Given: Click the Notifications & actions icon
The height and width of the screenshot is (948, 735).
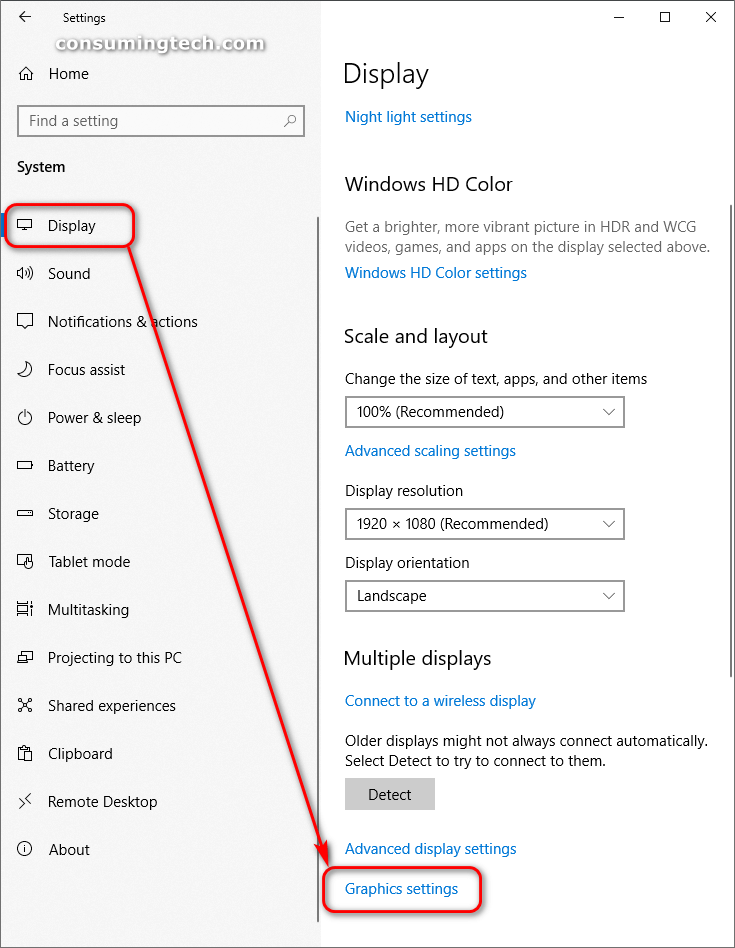Looking at the screenshot, I should [x=26, y=321].
